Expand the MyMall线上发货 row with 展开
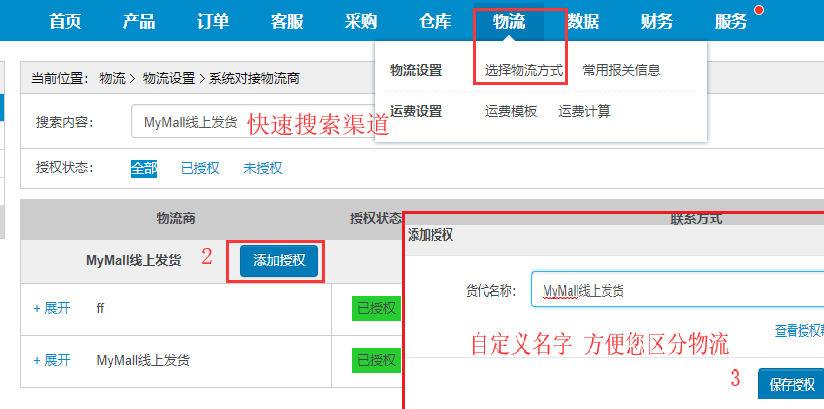The width and height of the screenshot is (824, 409). point(52,361)
